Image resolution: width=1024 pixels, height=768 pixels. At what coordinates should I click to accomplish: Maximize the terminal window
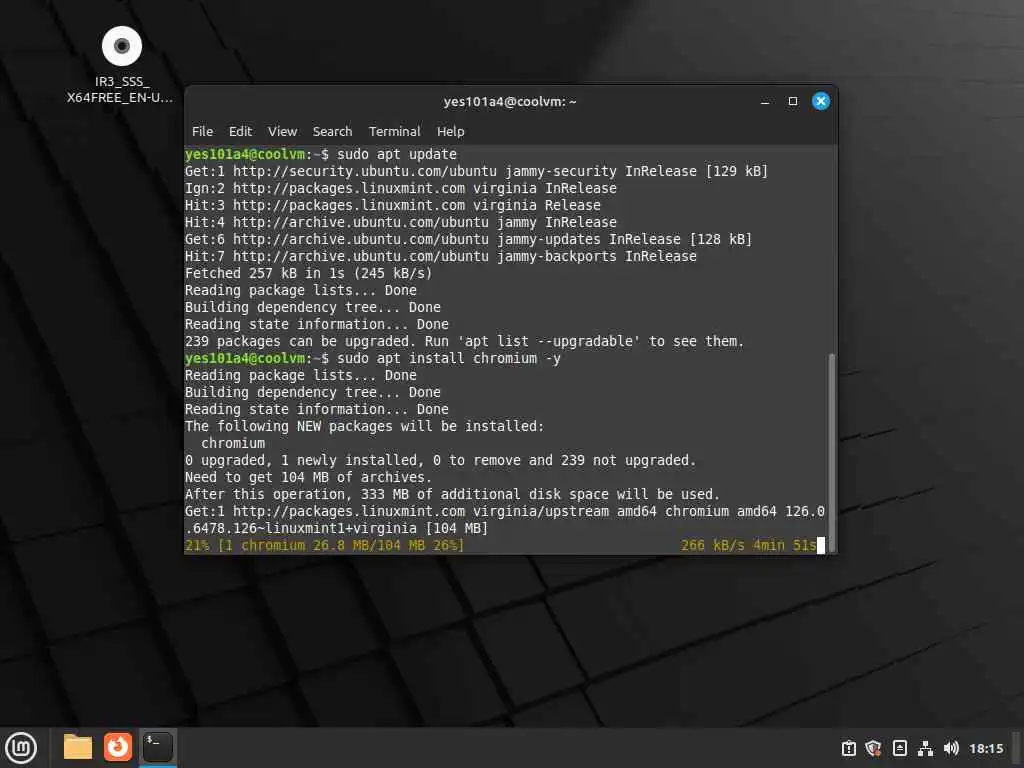click(793, 101)
